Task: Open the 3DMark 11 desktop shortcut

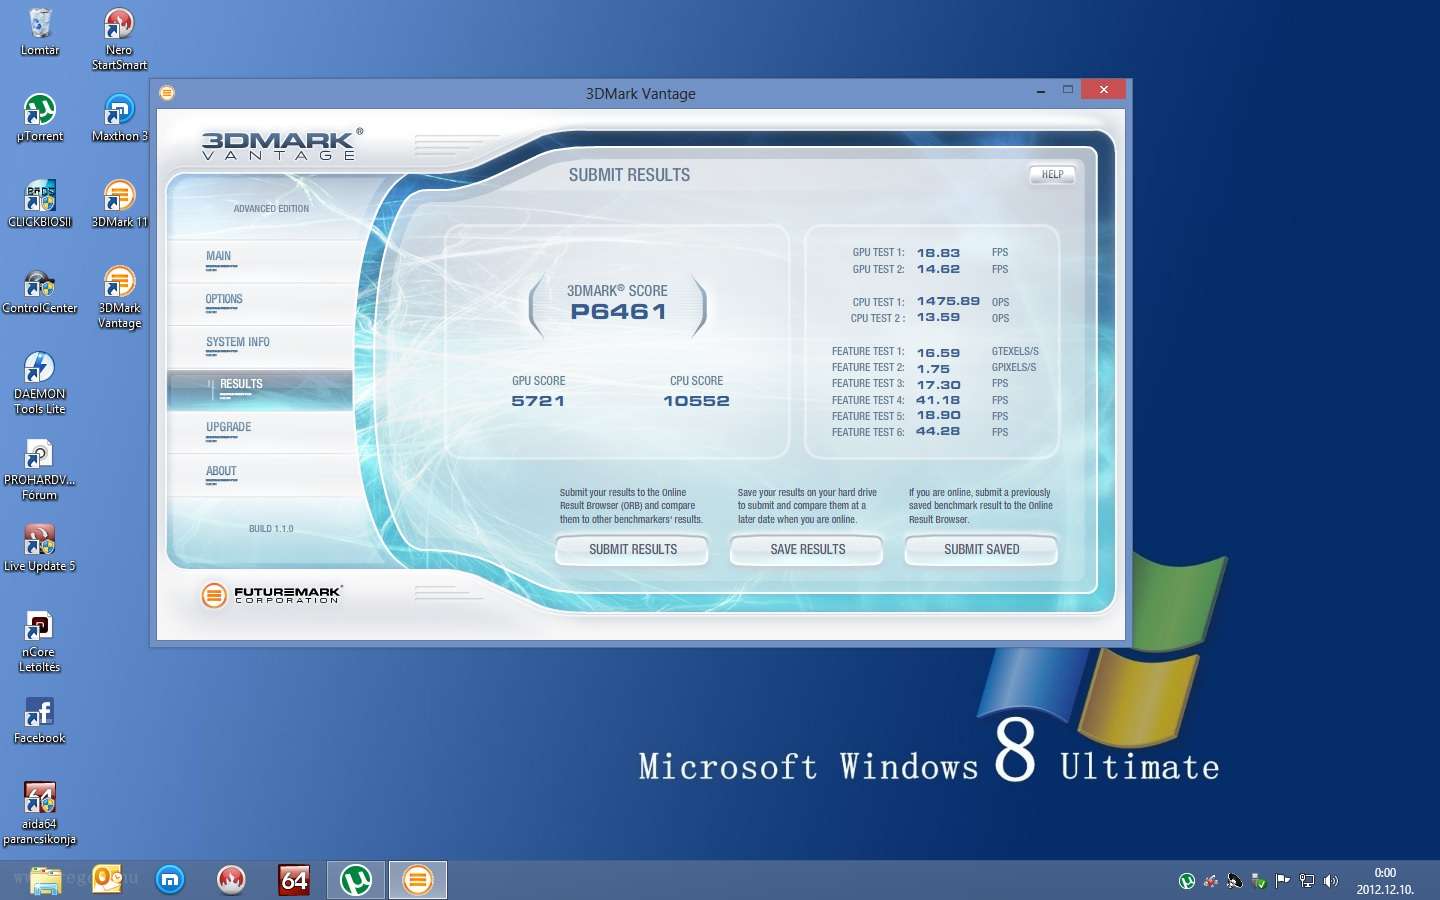Action: (x=119, y=203)
